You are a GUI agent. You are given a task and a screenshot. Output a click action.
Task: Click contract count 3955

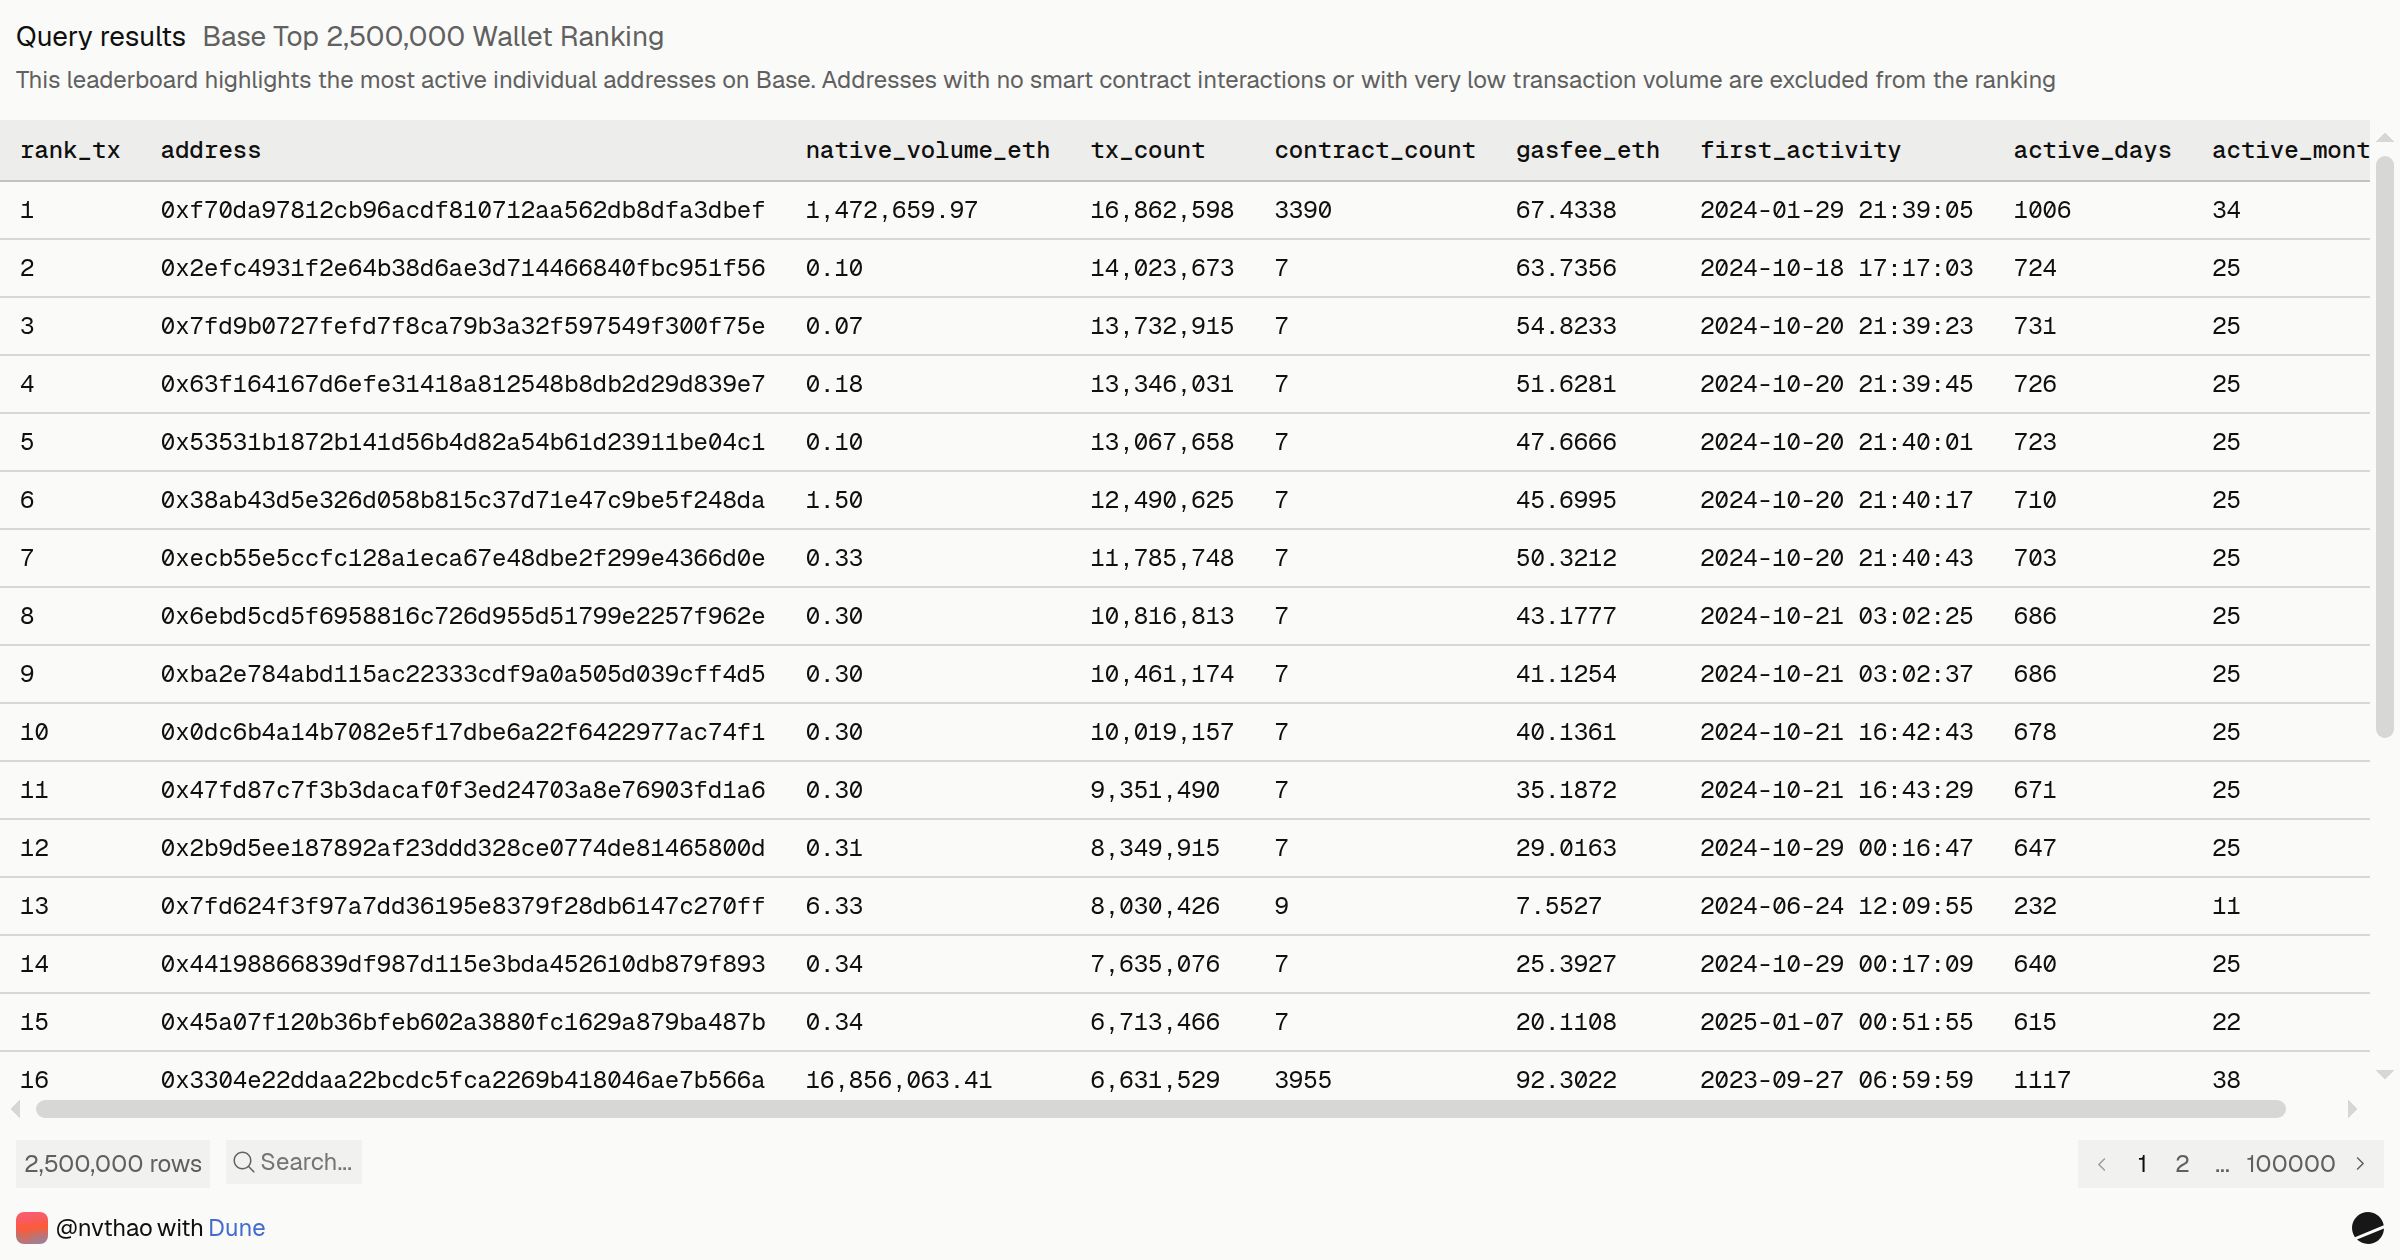tap(1303, 1080)
